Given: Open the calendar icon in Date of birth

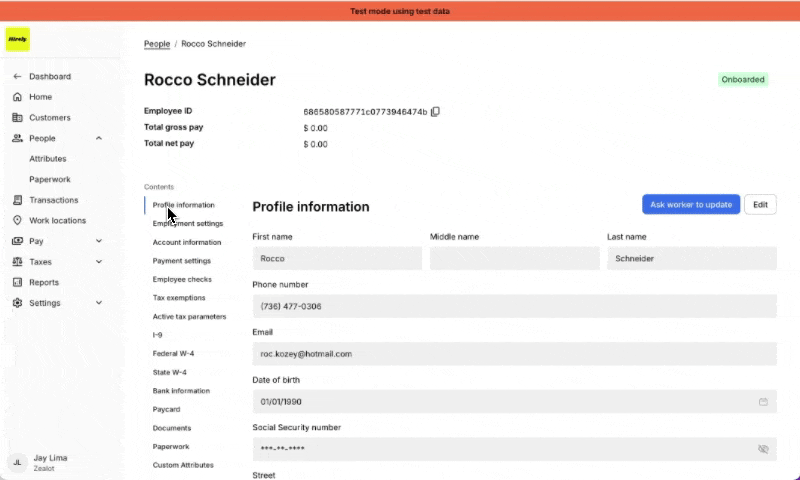Looking at the screenshot, I should 763,402.
